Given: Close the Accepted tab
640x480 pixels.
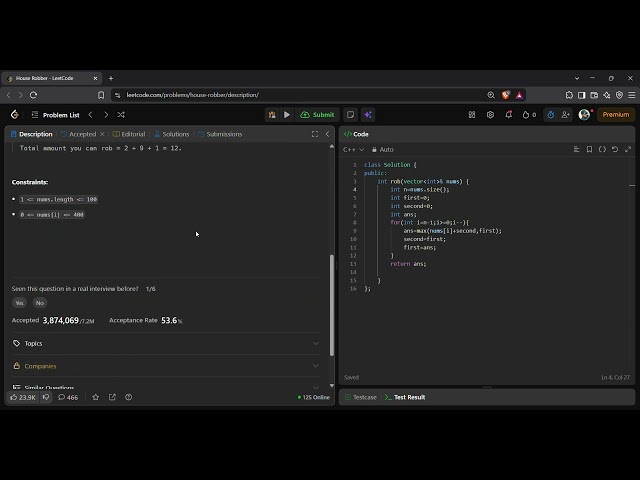Looking at the screenshot, I should pos(102,134).
